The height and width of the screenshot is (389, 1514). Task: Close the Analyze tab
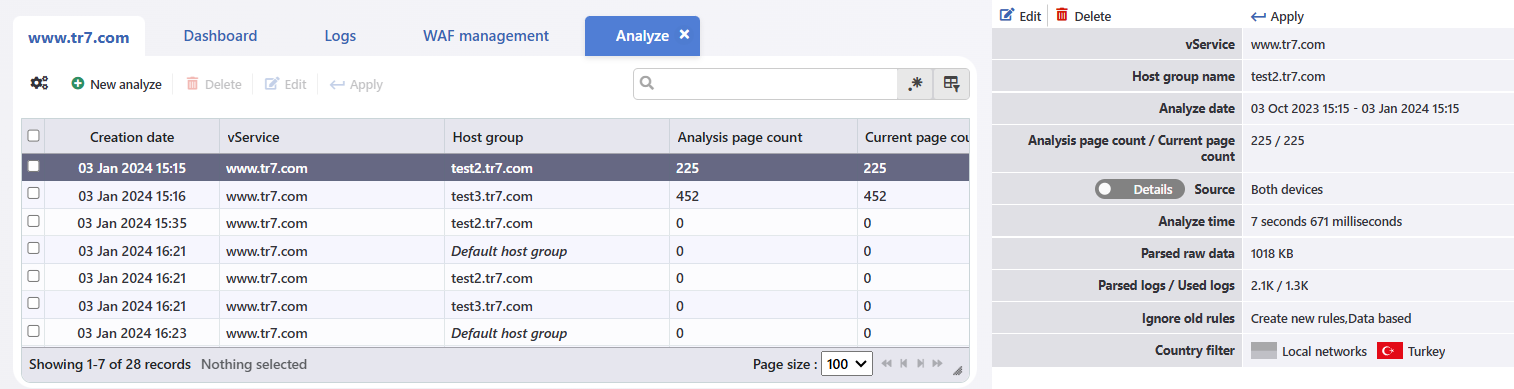[684, 34]
